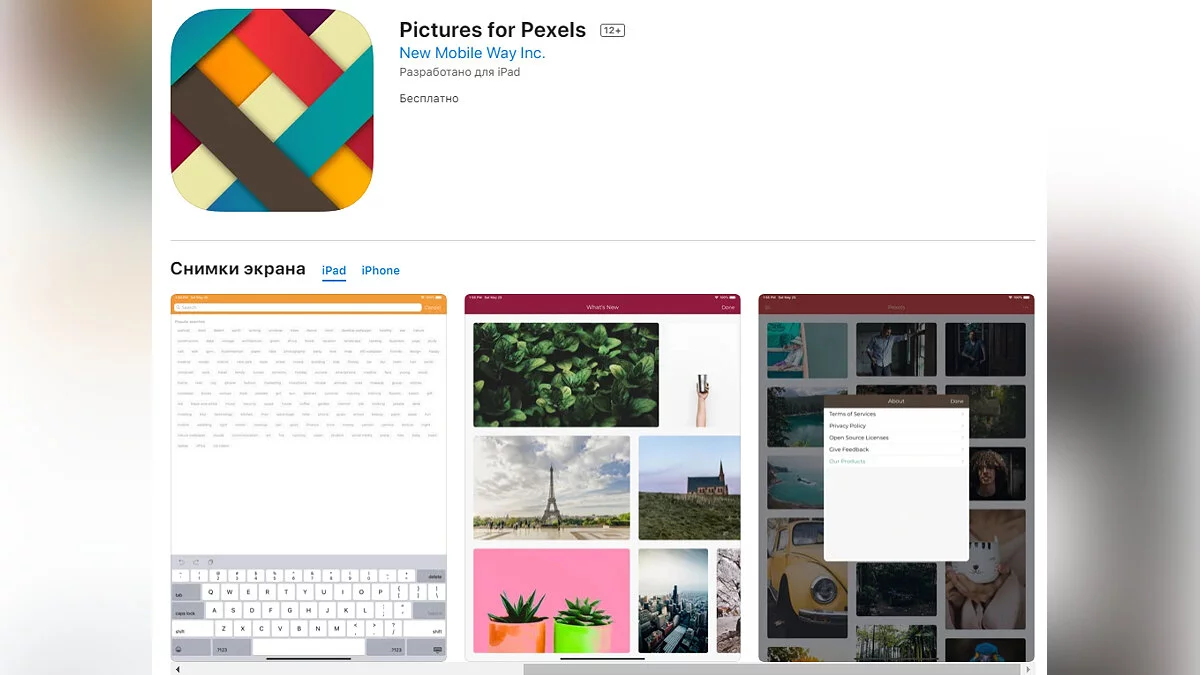The width and height of the screenshot is (1200, 675).
Task: Click the 12+ age rating badge
Action: pyautogui.click(x=612, y=30)
